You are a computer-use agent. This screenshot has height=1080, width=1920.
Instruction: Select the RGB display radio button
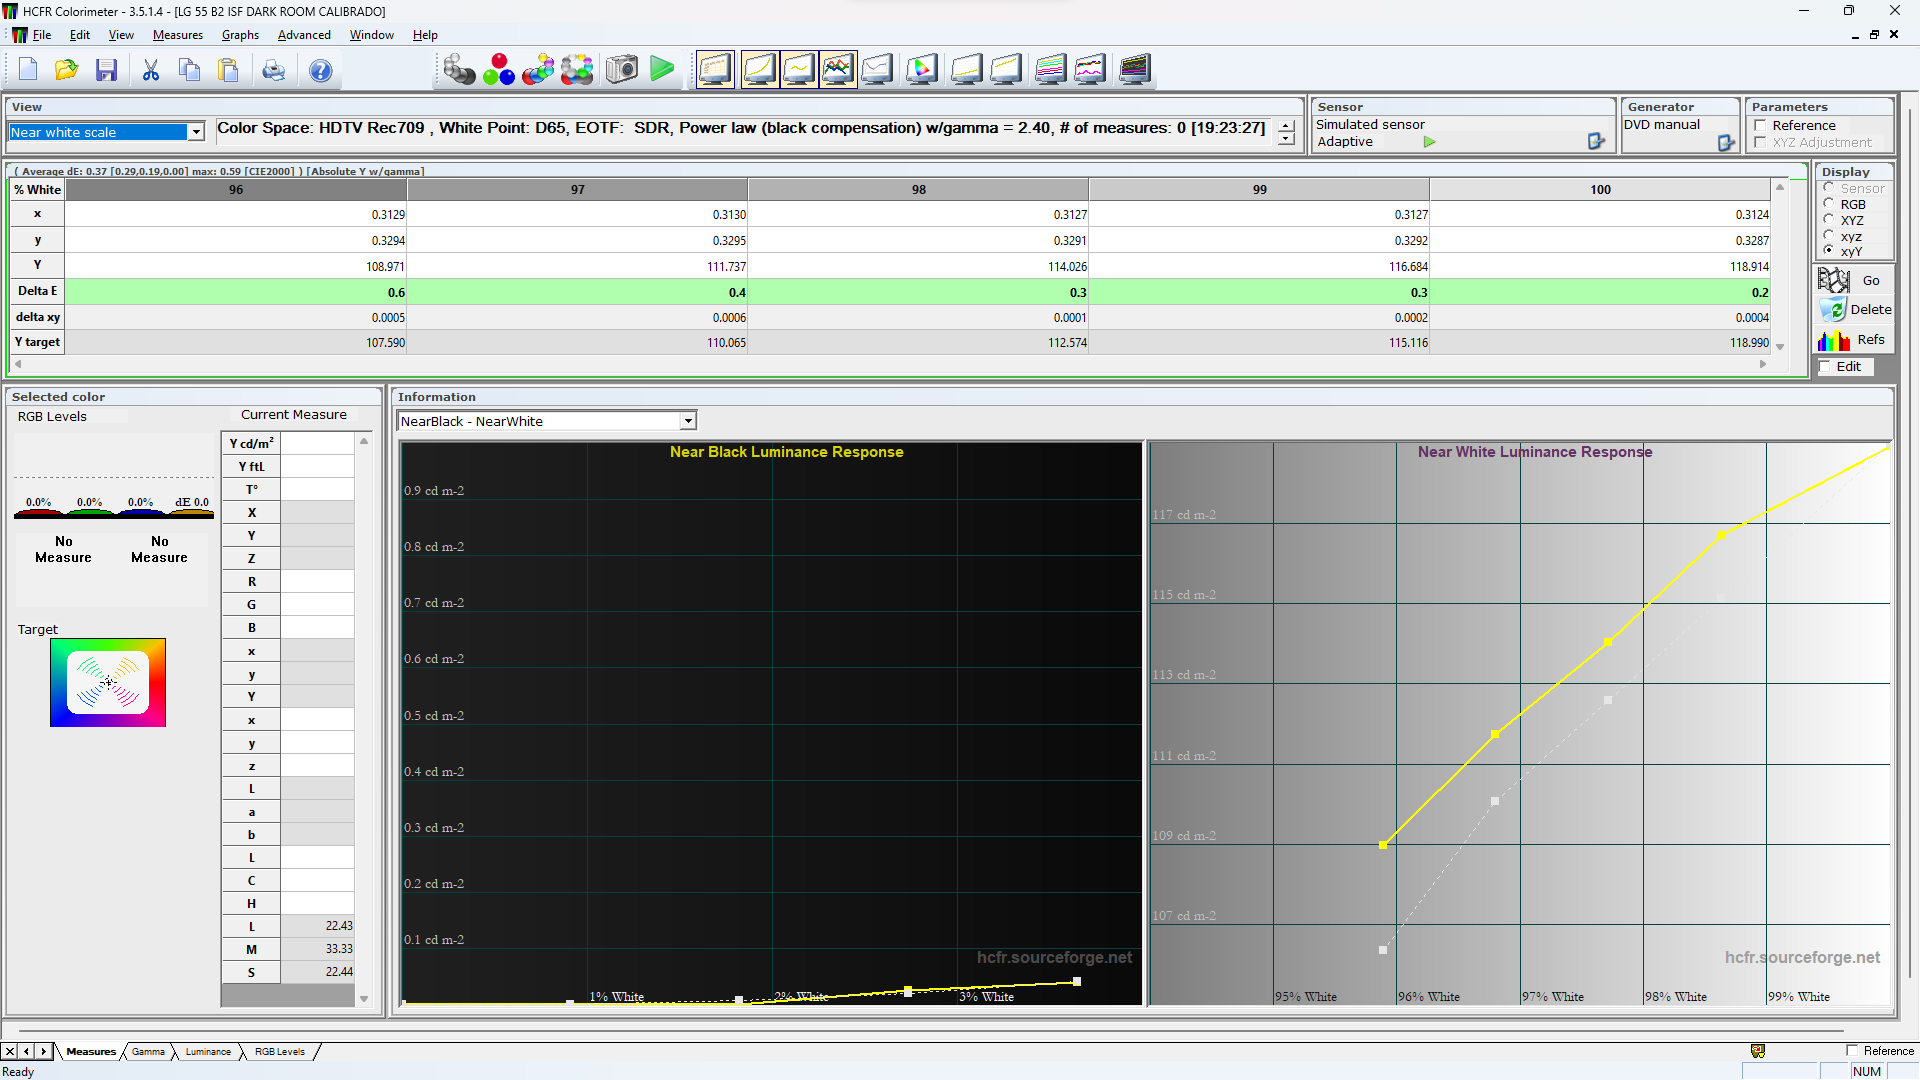coord(1829,204)
